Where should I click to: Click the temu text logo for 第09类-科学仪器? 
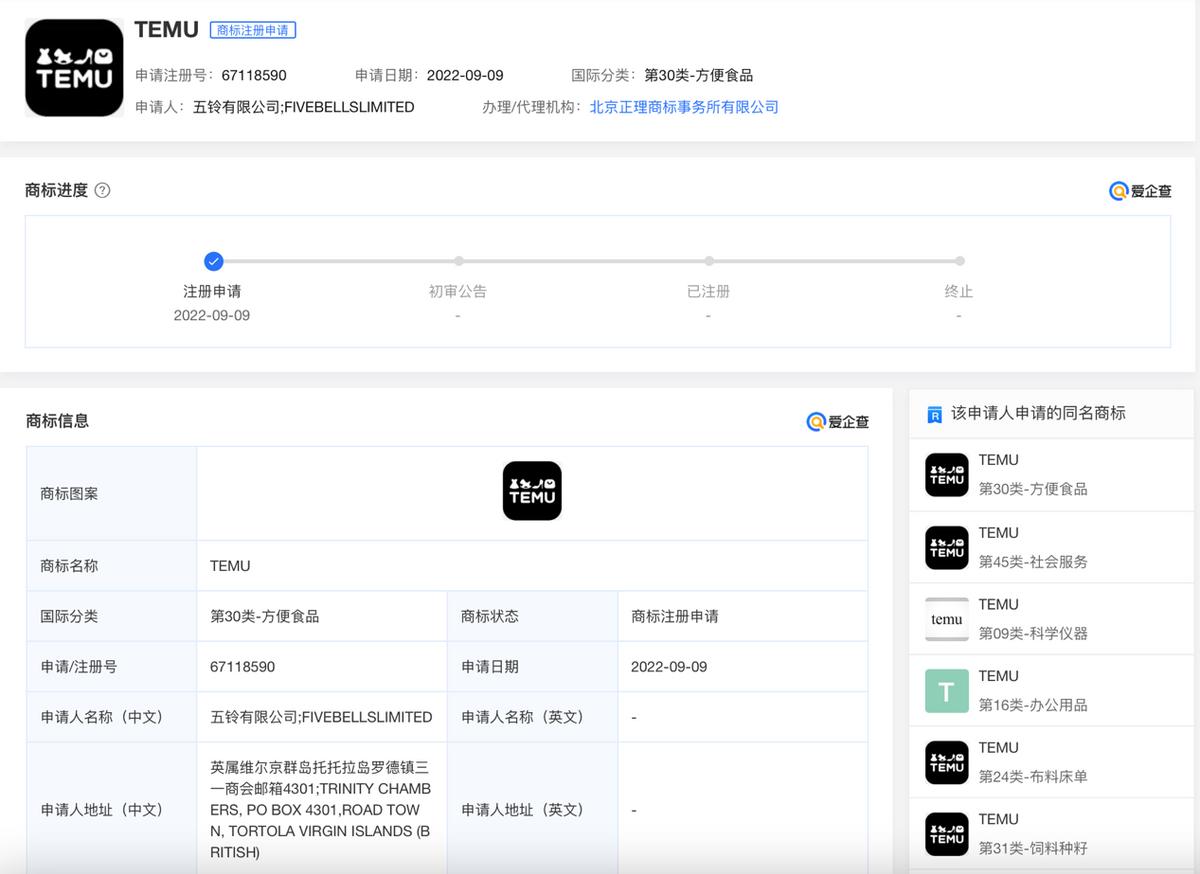pos(946,619)
